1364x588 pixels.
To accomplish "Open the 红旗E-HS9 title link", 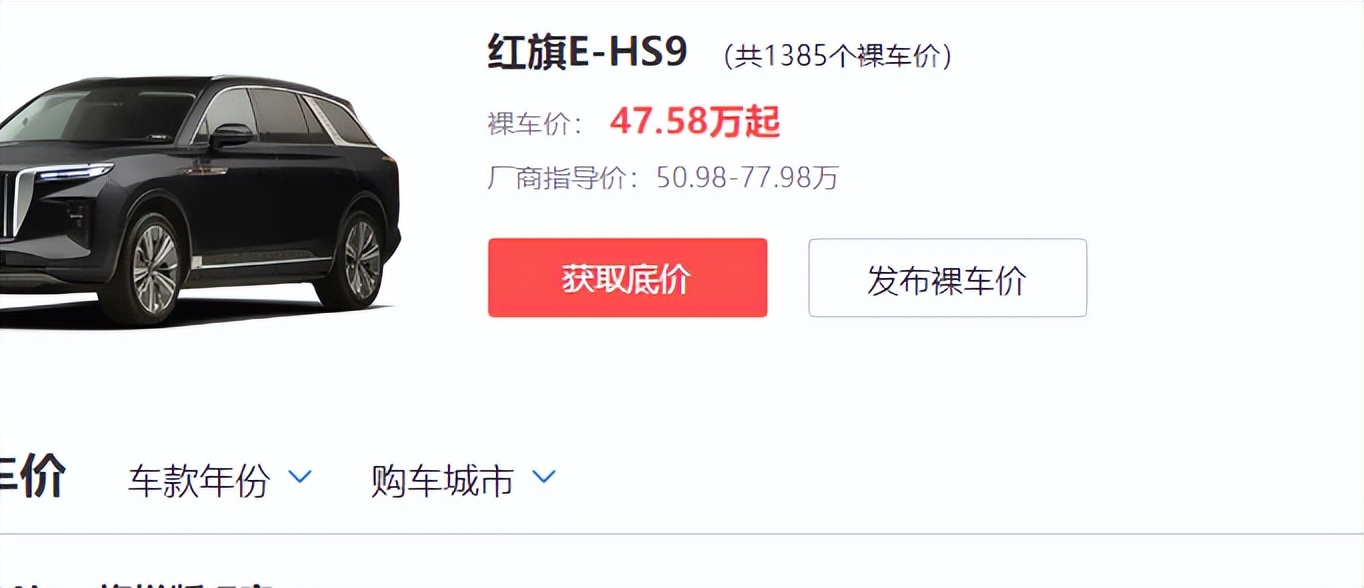I will click(x=588, y=52).
